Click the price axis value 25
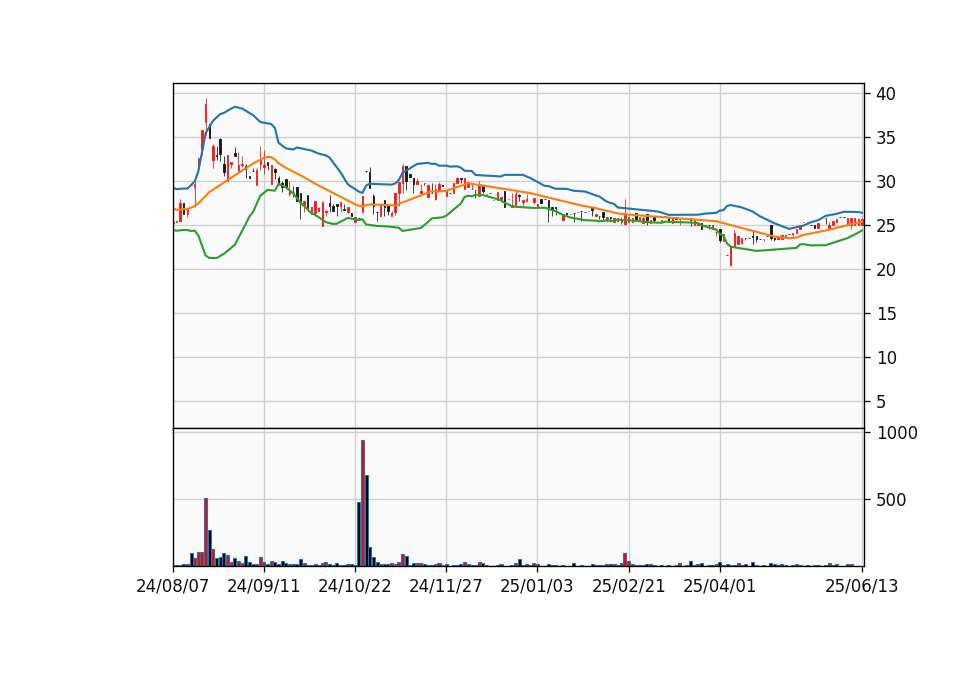This screenshot has width=960, height=690. [886, 226]
